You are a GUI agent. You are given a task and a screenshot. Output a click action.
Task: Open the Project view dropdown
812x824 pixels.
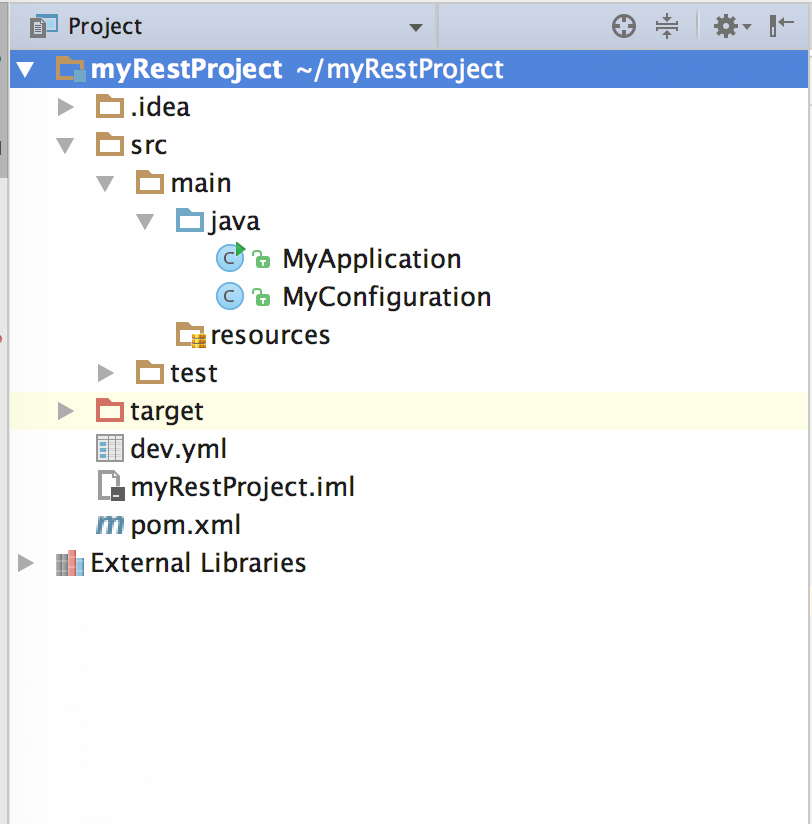pos(416,27)
